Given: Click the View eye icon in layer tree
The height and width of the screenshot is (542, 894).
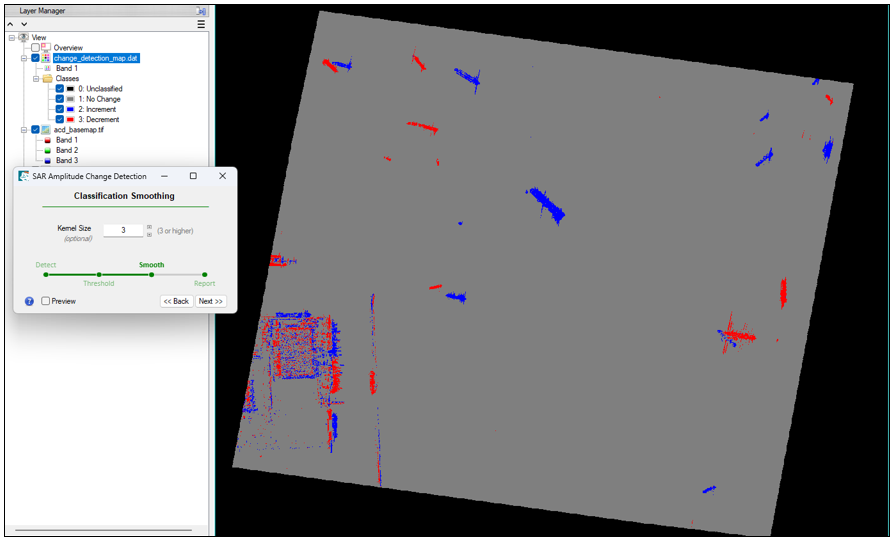Looking at the screenshot, I should [23, 38].
